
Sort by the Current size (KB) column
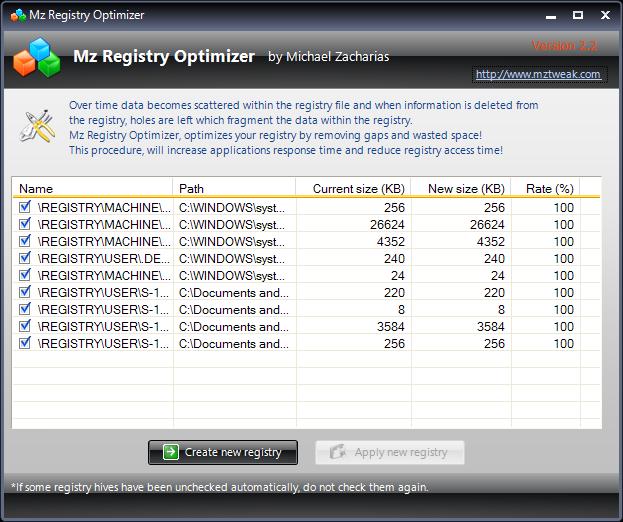(353, 188)
